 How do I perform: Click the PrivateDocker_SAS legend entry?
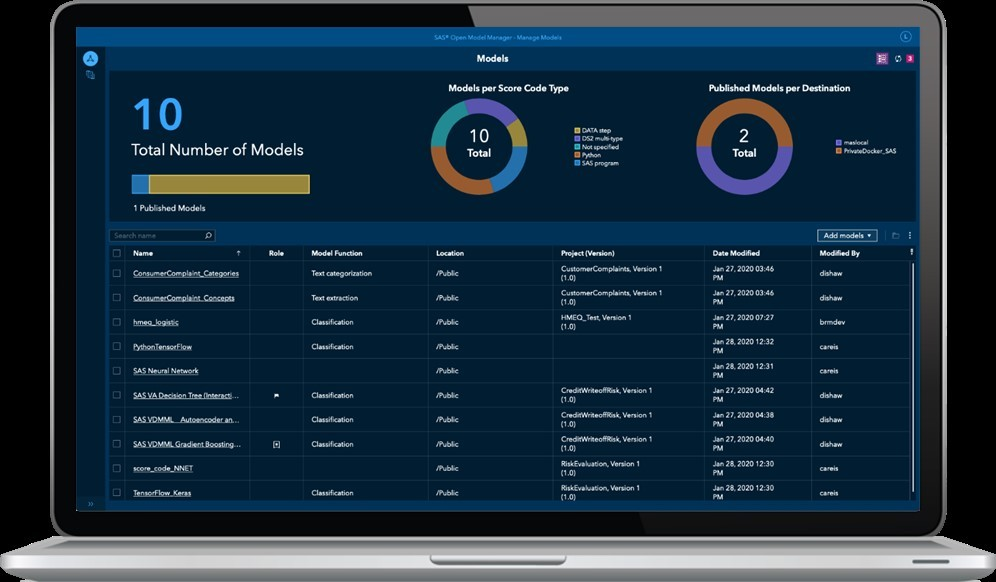[866, 151]
